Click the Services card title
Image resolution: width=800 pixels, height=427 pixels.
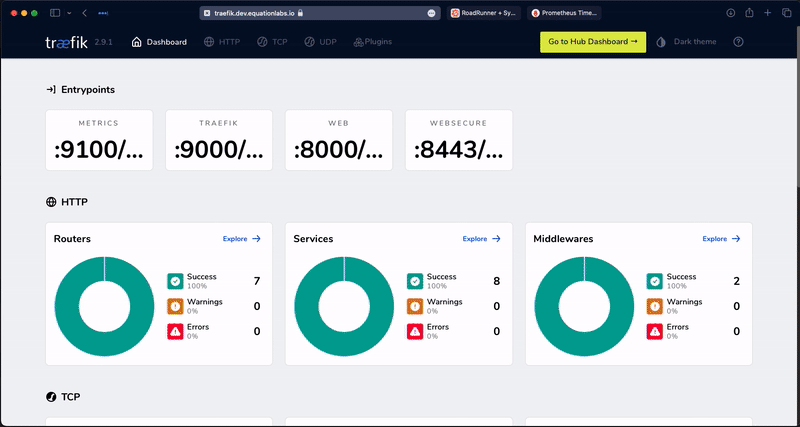(313, 239)
